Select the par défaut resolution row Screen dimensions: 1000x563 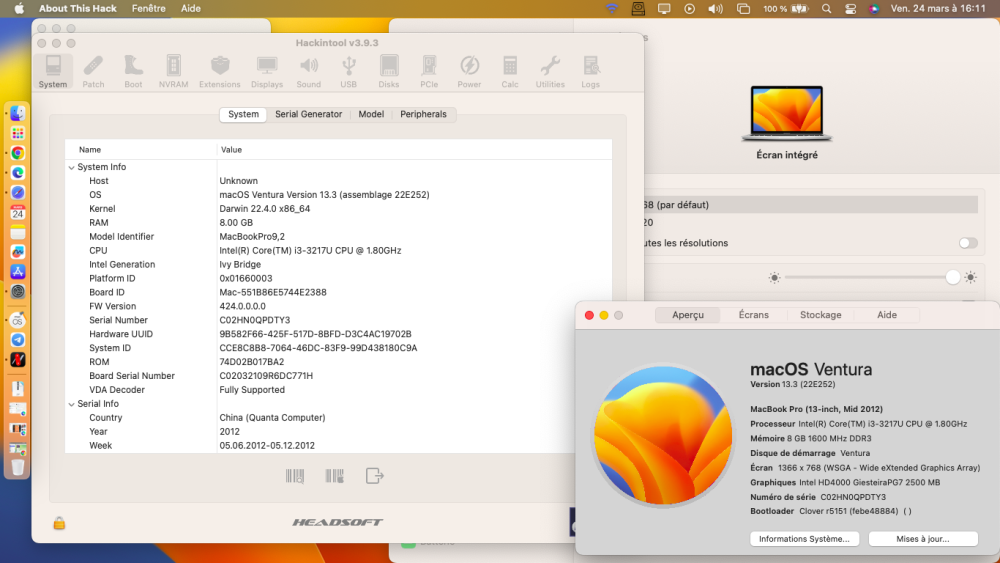point(811,205)
